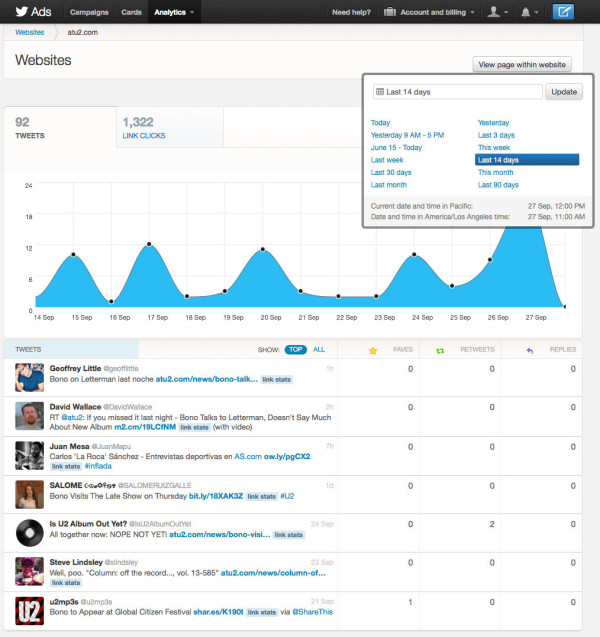Open the Campaigns tab

[89, 12]
